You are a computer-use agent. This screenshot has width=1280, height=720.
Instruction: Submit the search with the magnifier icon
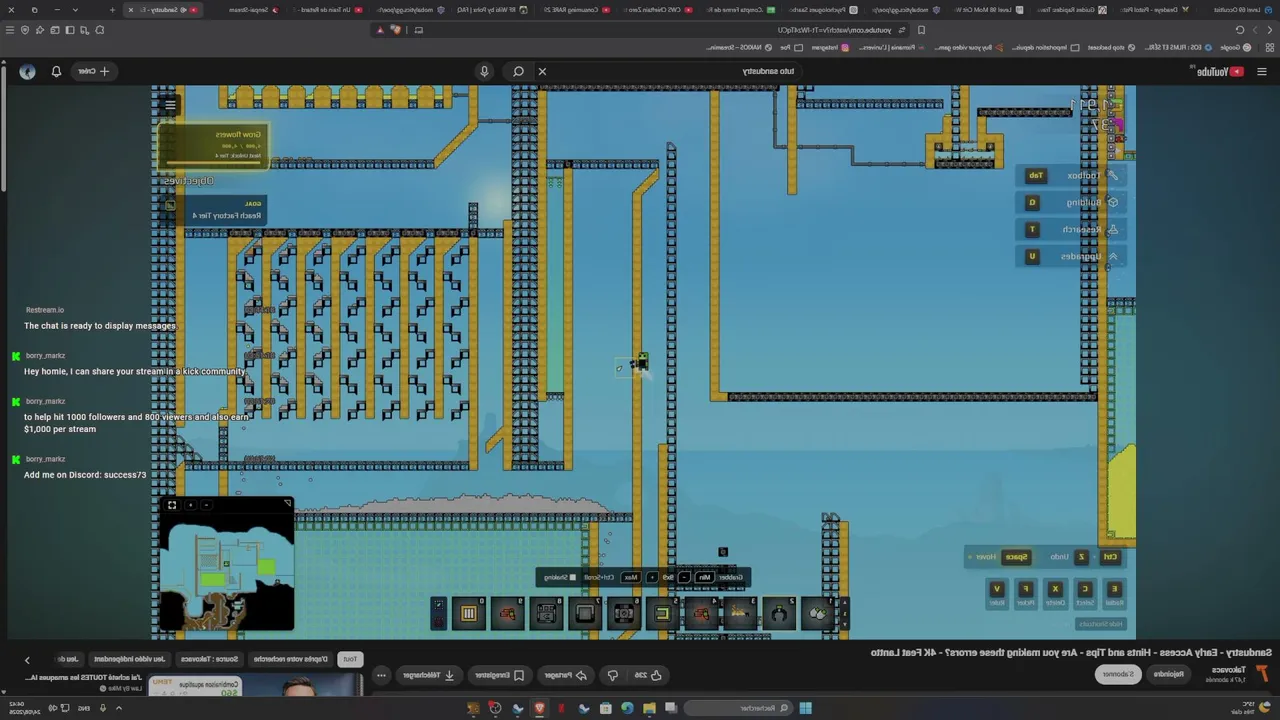pos(518,71)
